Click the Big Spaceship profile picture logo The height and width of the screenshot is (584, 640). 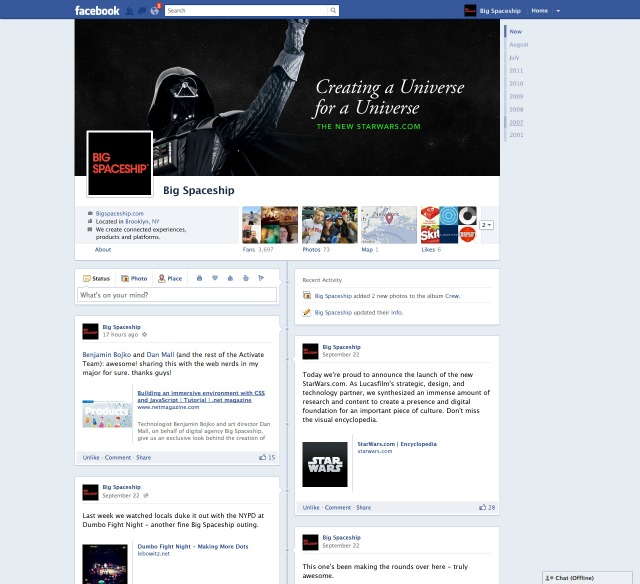[x=119, y=163]
